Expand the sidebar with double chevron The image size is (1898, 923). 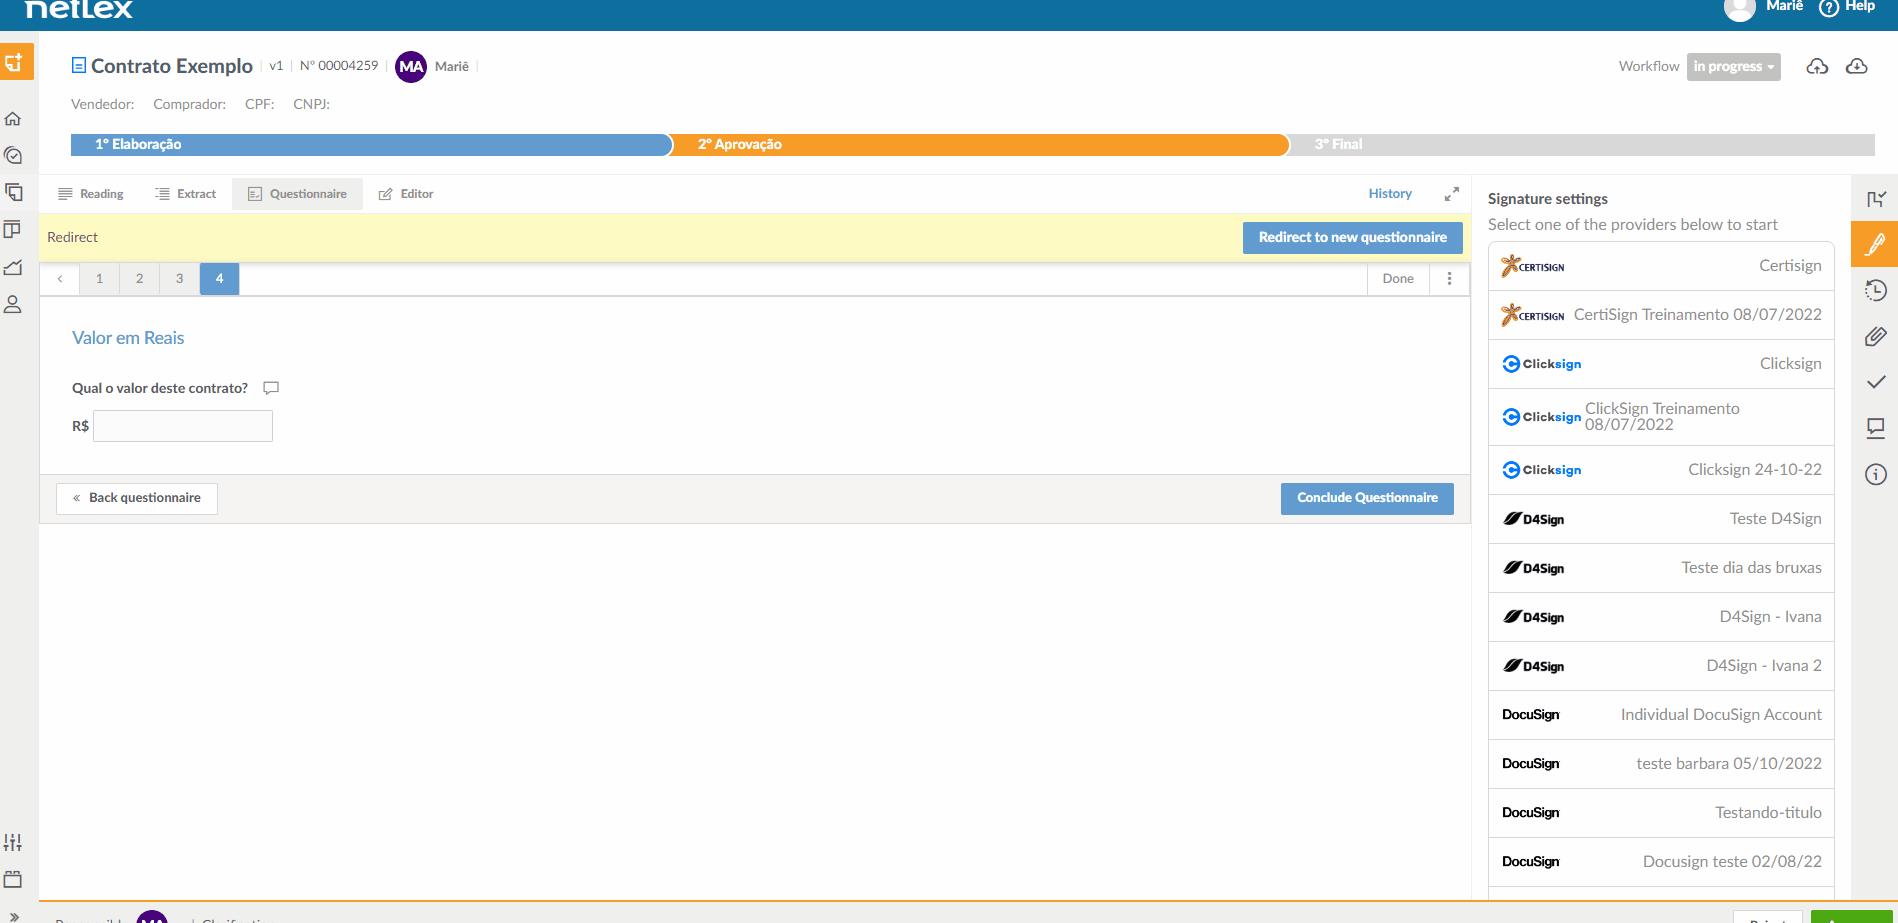pos(13,916)
